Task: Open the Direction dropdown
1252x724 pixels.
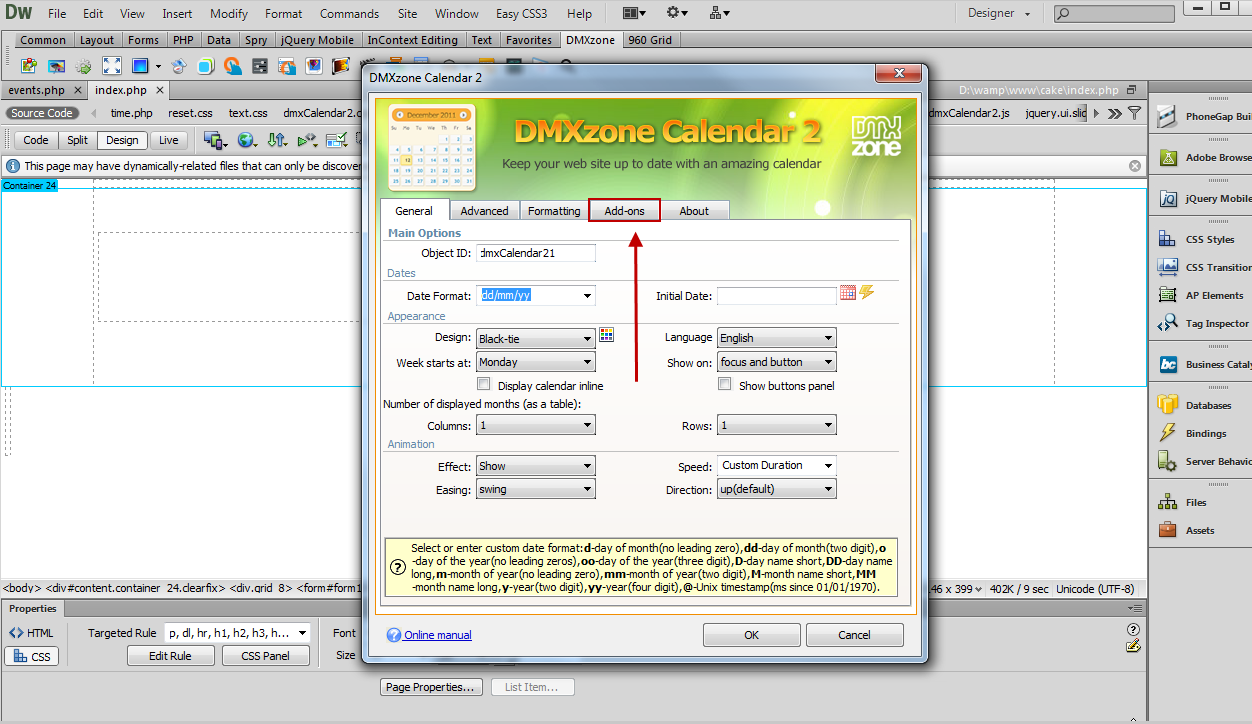Action: [777, 489]
